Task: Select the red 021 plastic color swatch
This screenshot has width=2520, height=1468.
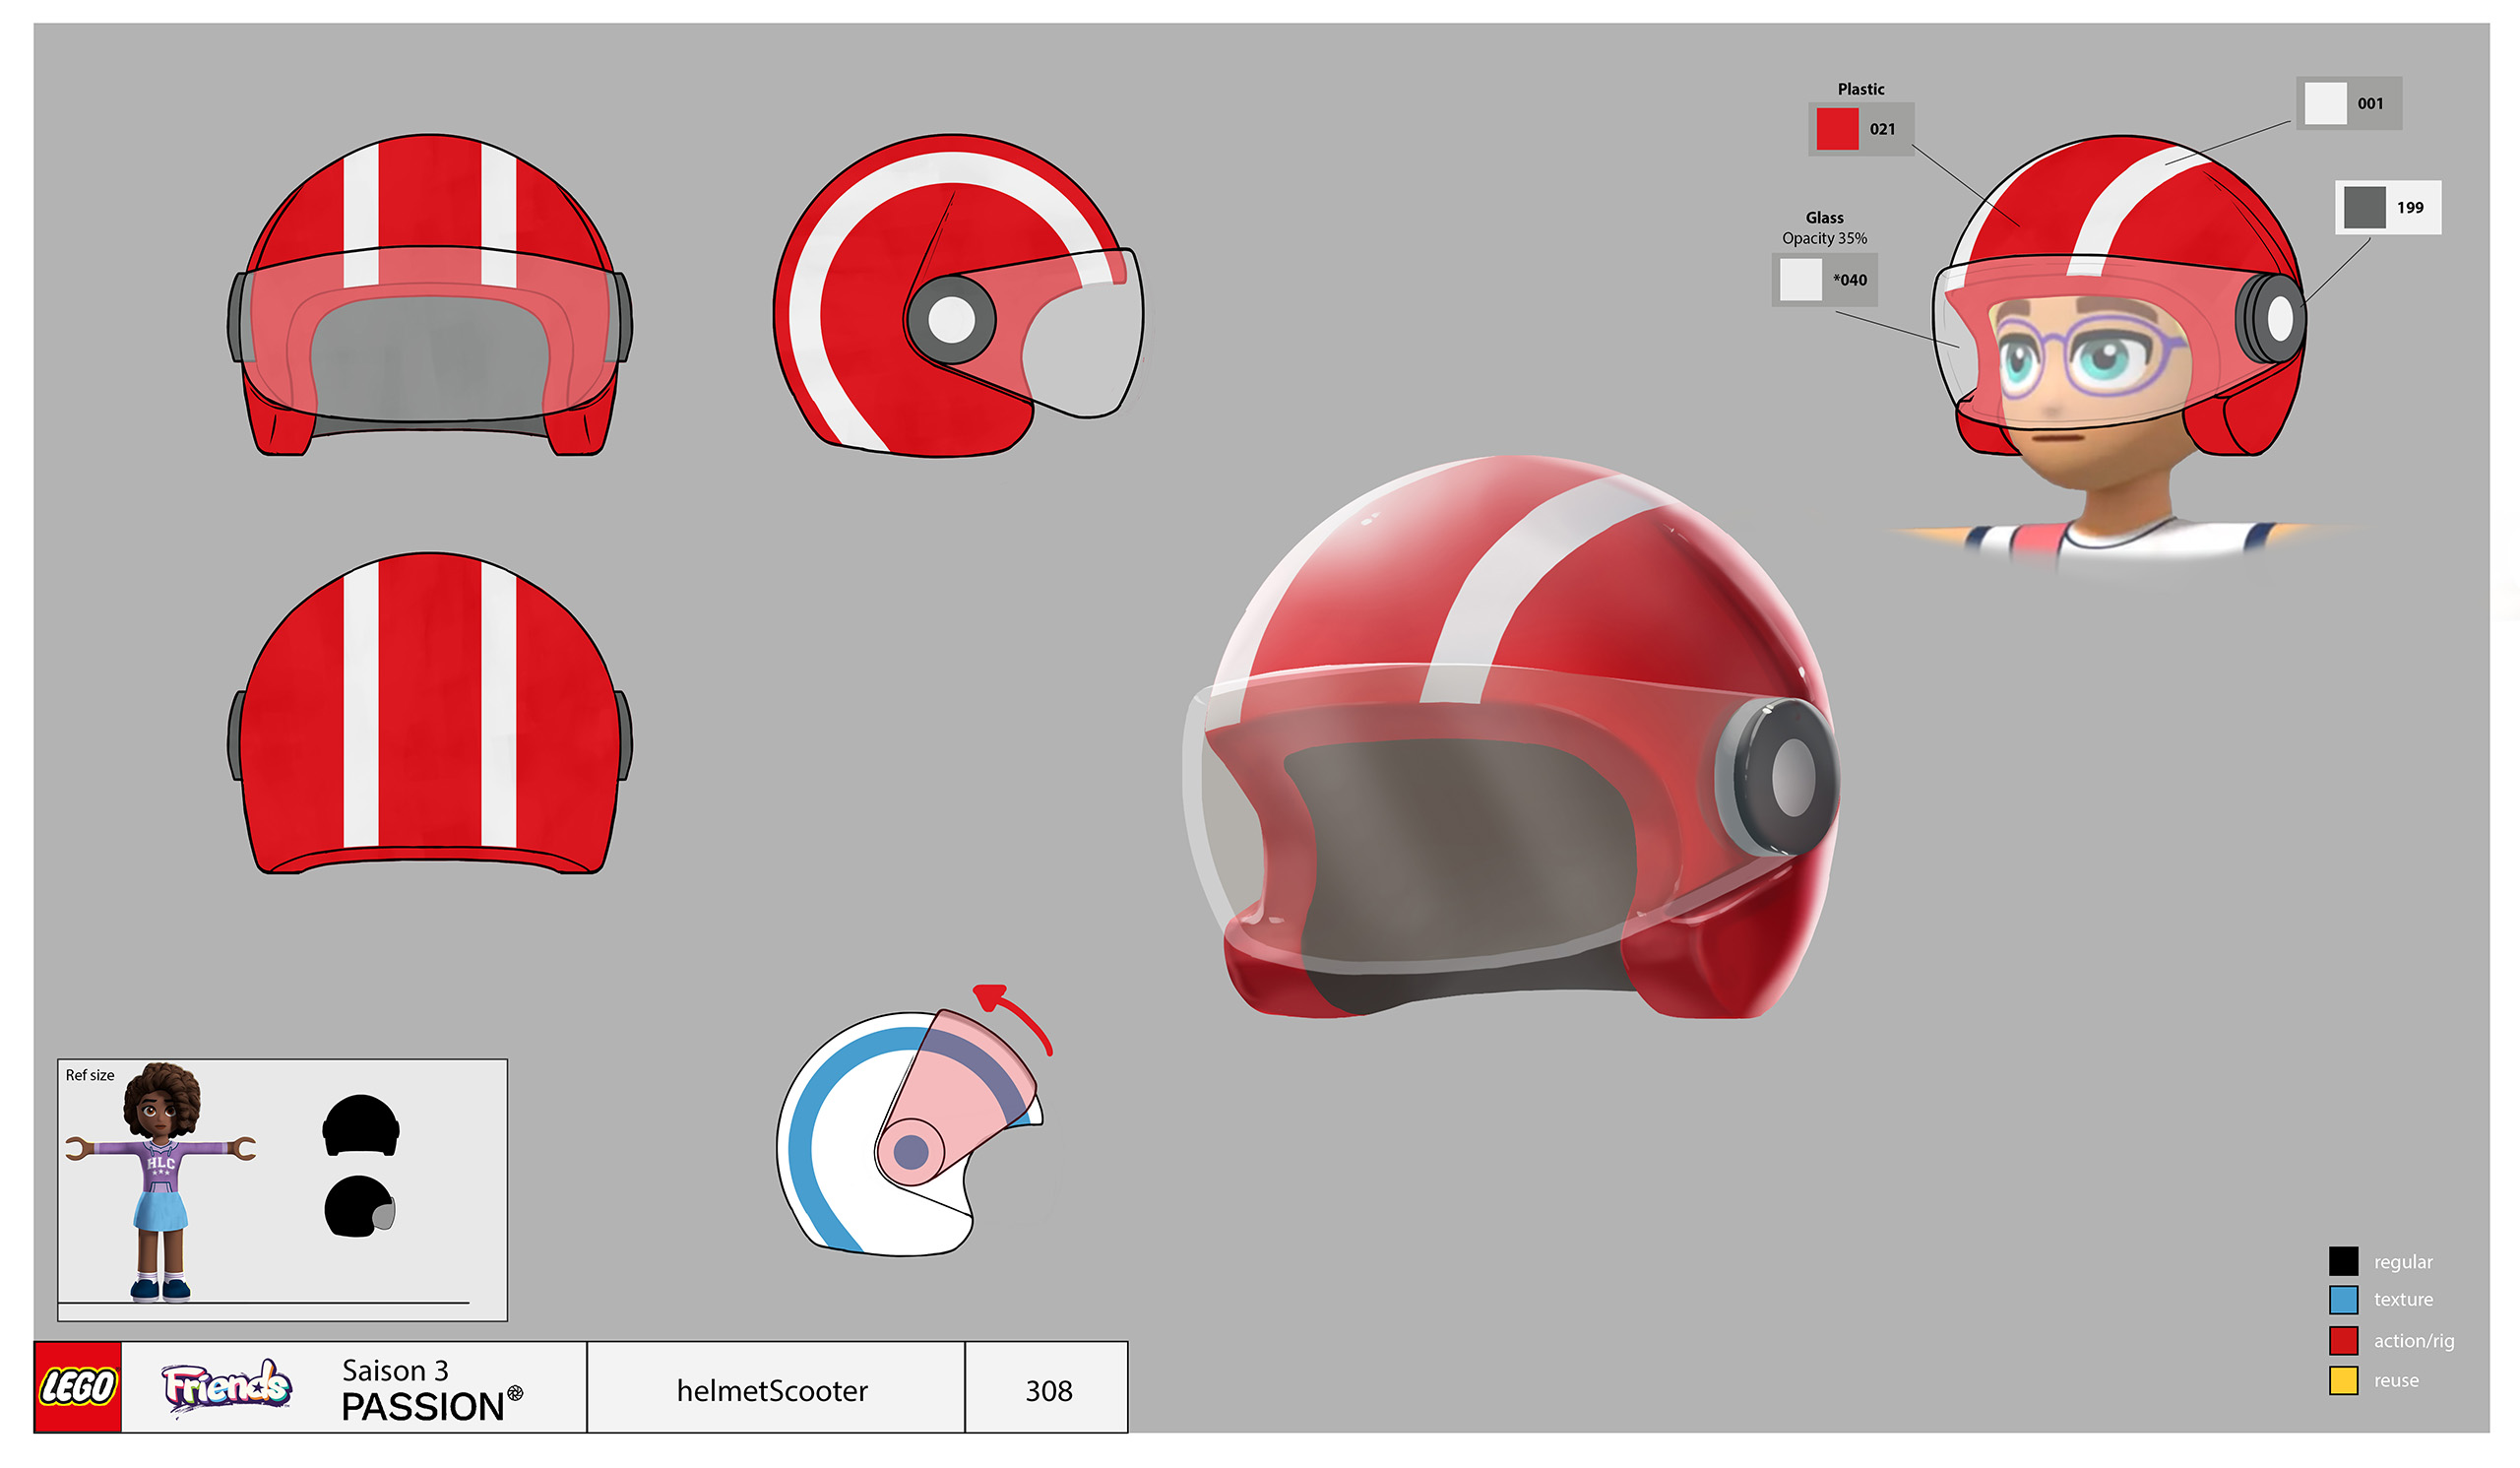Action: (x=1837, y=129)
